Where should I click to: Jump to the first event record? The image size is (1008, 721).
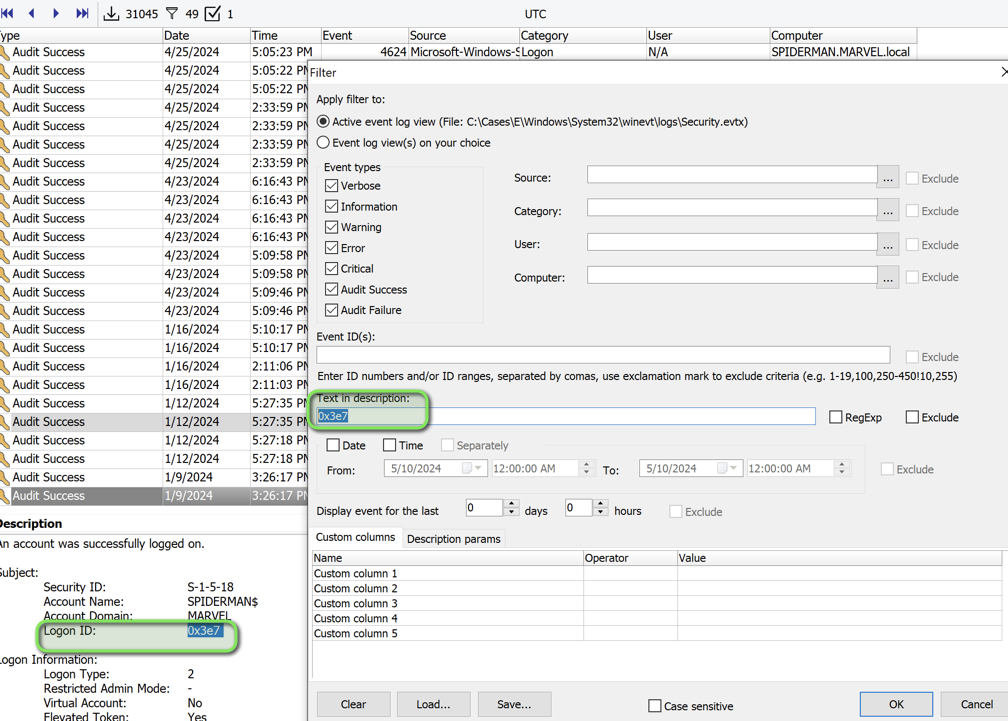click(x=10, y=14)
